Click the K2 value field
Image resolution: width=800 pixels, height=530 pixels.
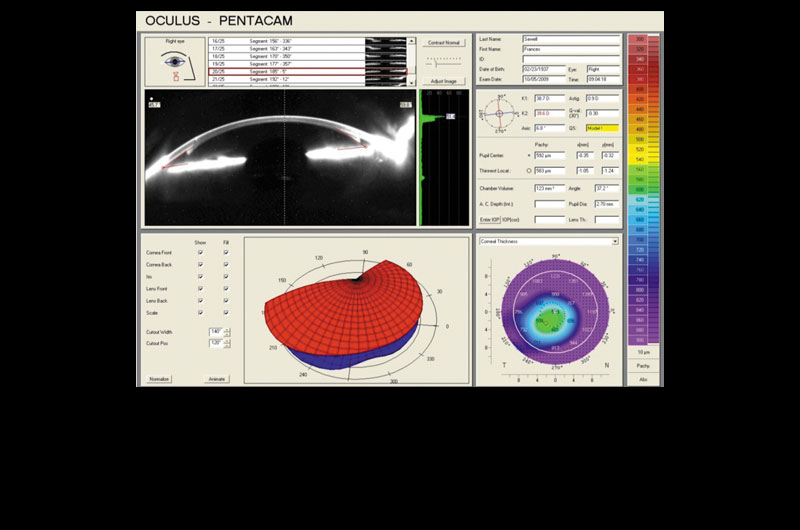(x=549, y=113)
